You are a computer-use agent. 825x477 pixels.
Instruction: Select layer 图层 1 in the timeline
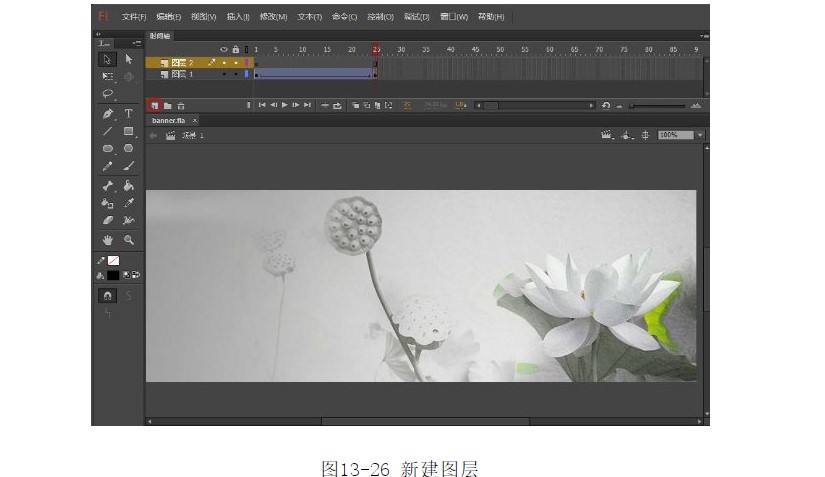click(181, 74)
